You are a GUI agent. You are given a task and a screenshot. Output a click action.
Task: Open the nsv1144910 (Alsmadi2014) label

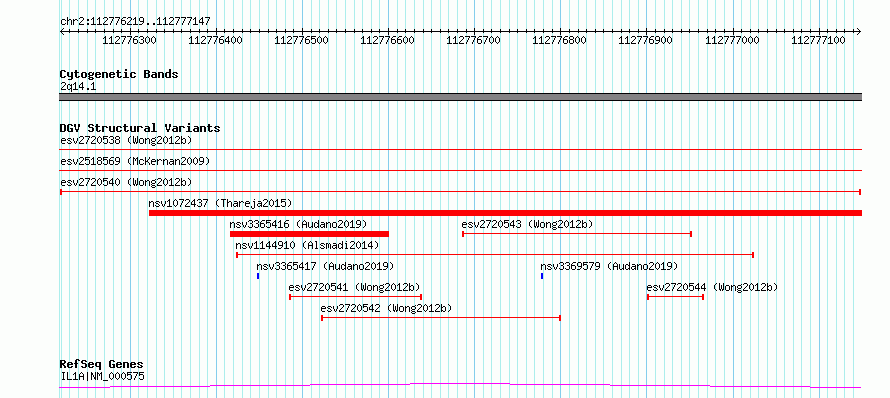[x=307, y=245]
